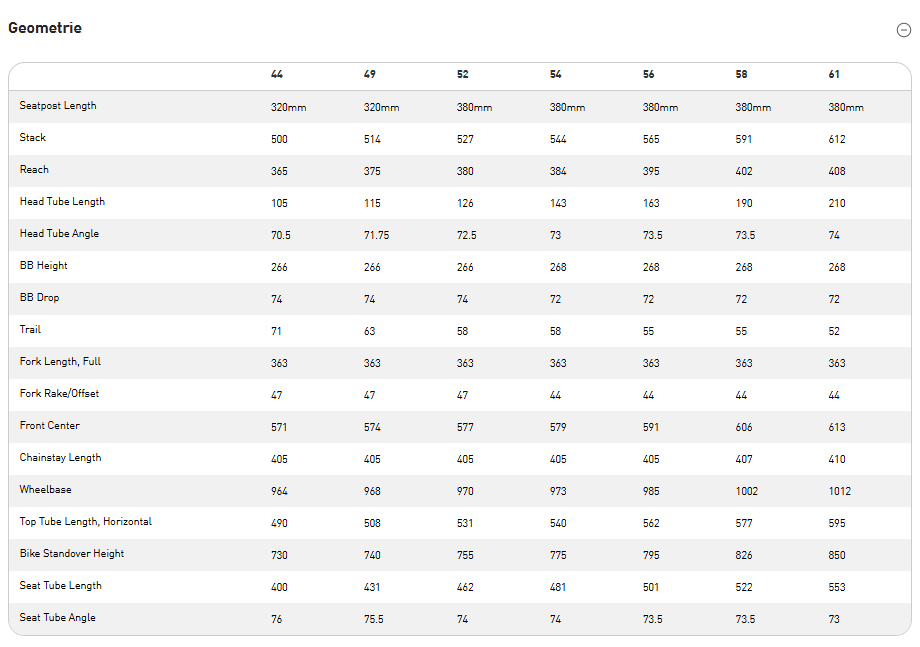
Task: Click the Seatpost Length row label
Action: click(x=58, y=106)
